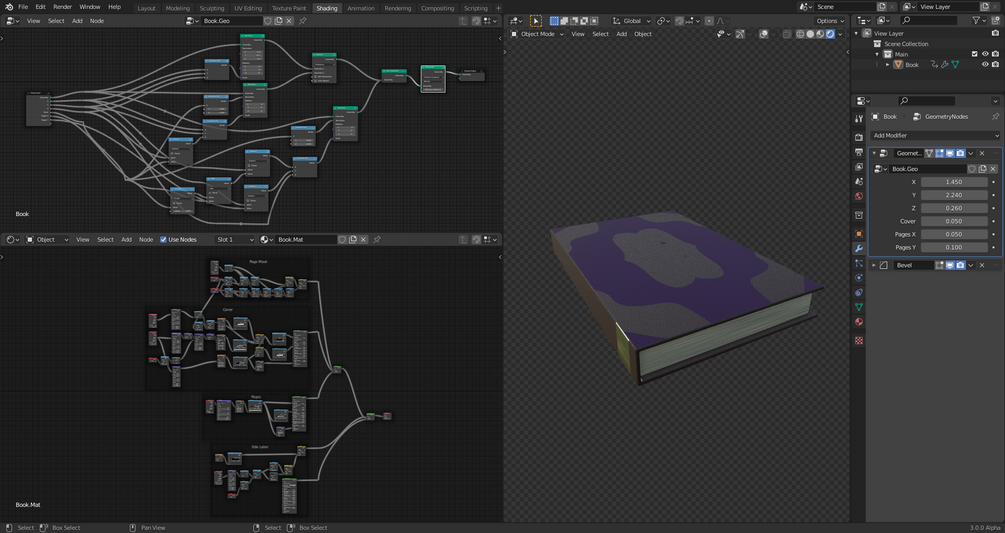The width and height of the screenshot is (1005, 533).
Task: Switch to the Compositing workspace tab
Action: click(438, 8)
